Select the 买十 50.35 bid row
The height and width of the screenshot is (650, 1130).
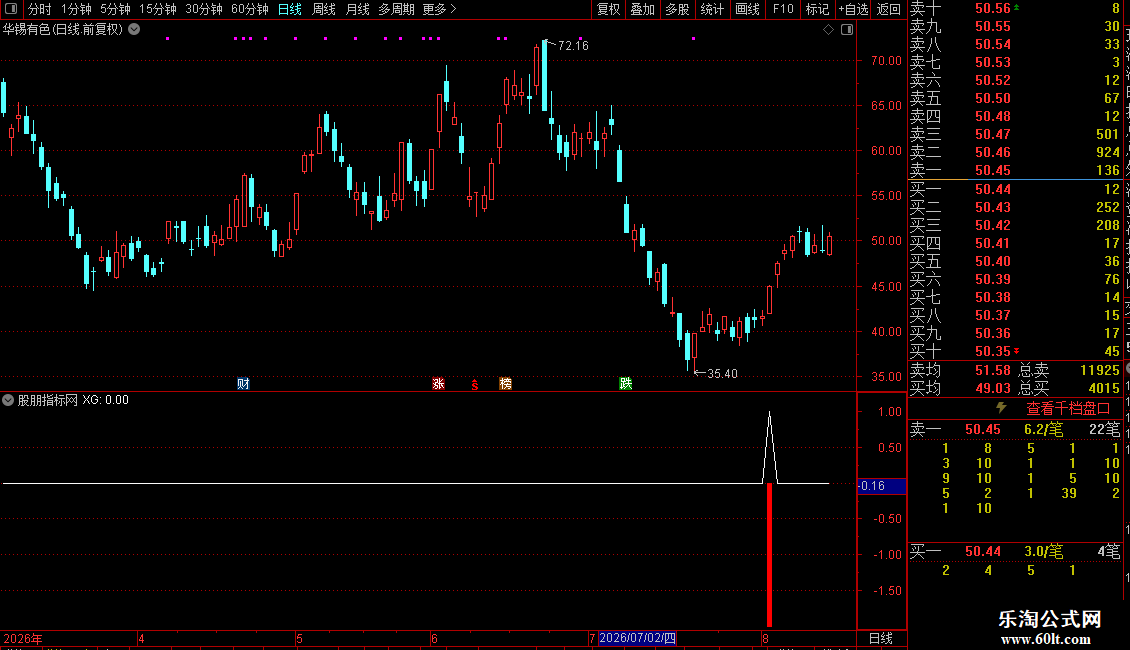coord(1015,351)
